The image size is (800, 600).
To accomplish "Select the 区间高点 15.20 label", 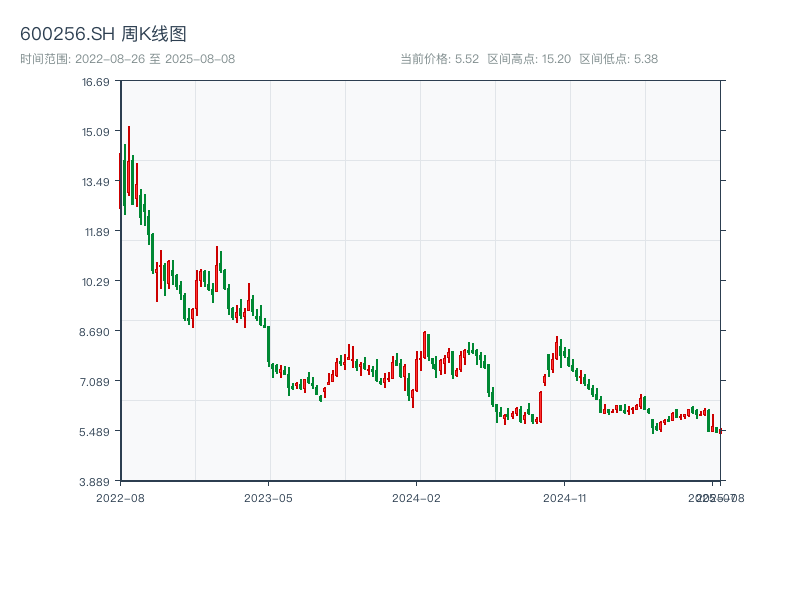I will pos(529,59).
